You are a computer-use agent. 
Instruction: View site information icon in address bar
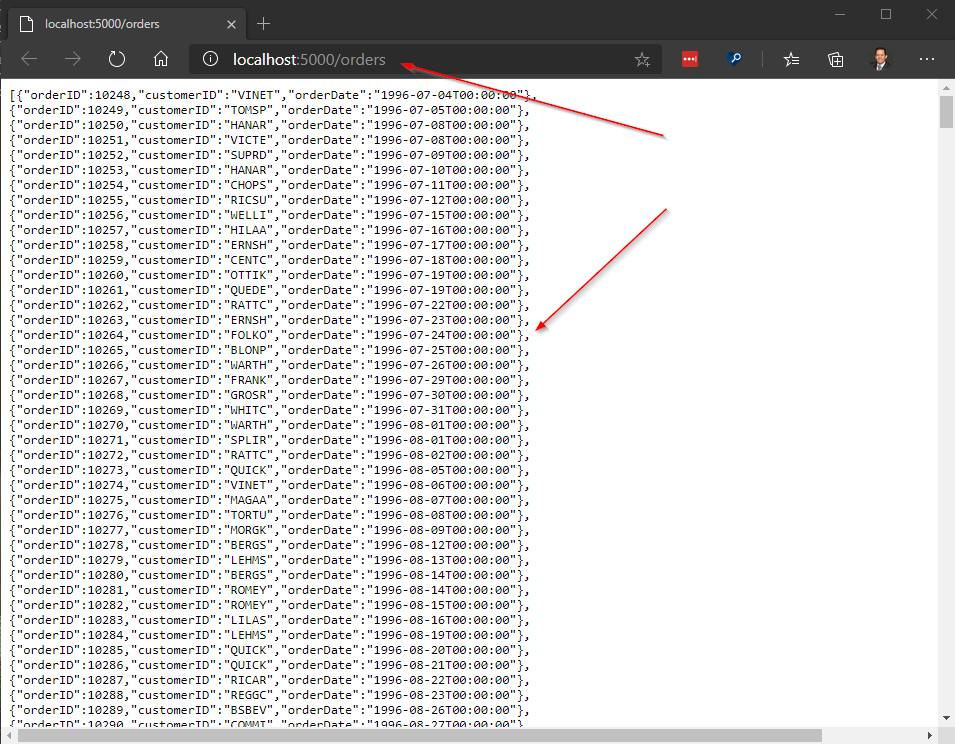[210, 59]
